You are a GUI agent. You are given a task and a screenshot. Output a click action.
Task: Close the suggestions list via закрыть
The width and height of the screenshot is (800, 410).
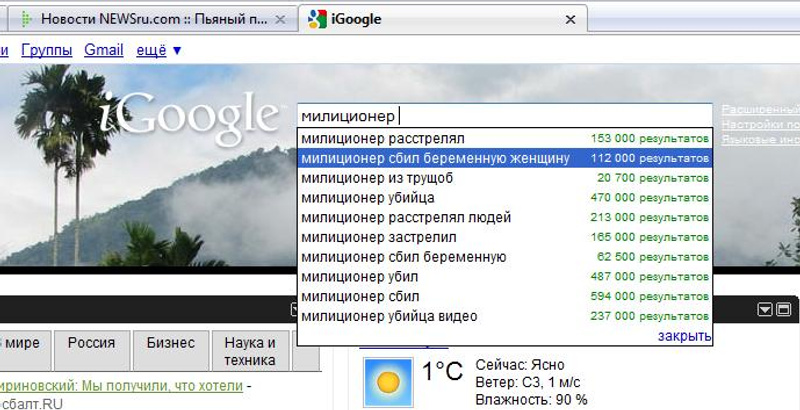coord(684,336)
